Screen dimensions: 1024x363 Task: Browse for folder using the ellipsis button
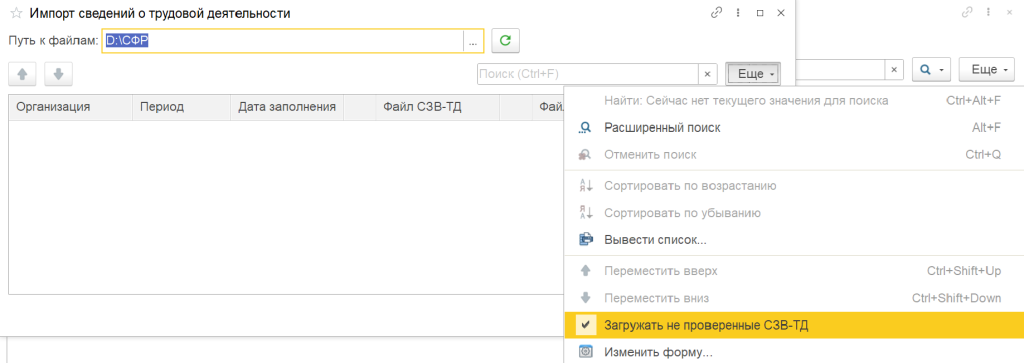(473, 40)
